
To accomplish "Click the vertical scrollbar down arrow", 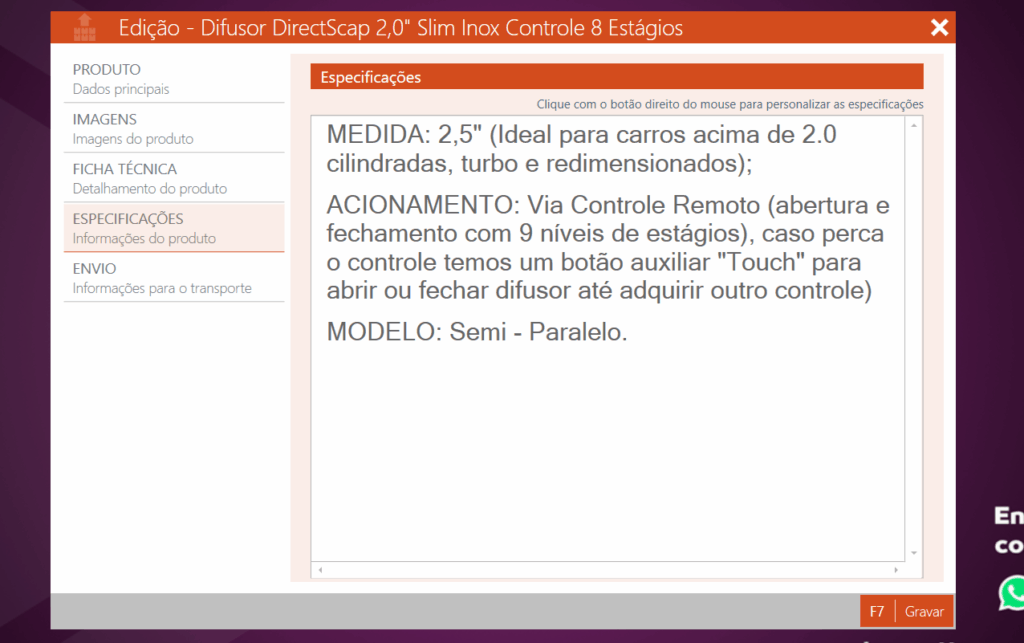I will tap(913, 552).
